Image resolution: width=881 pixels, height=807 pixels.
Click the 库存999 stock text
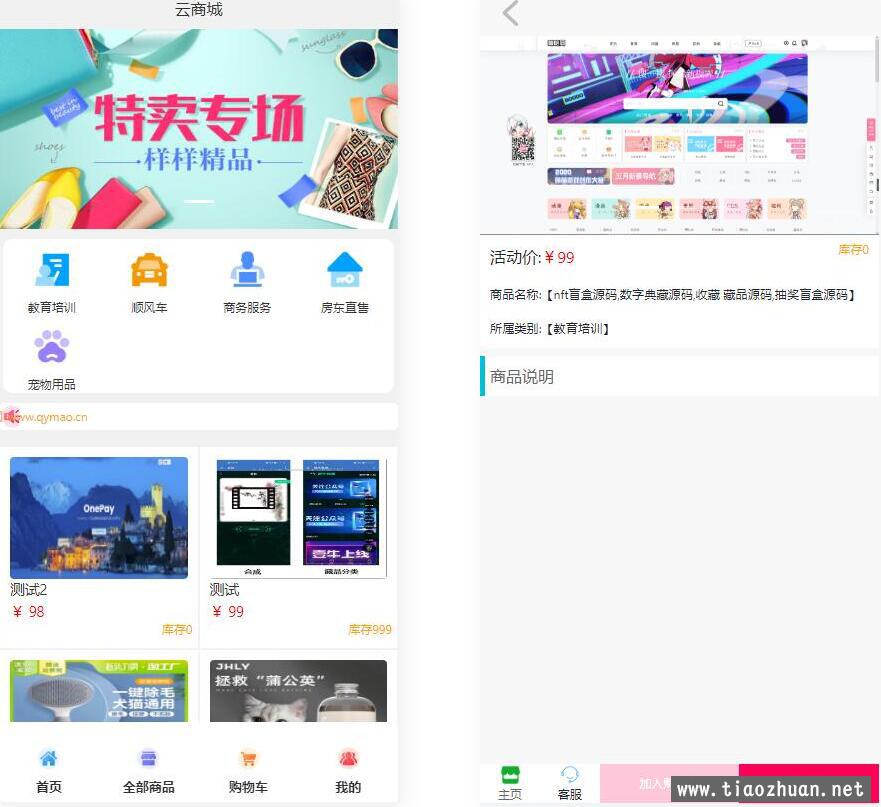click(x=370, y=629)
